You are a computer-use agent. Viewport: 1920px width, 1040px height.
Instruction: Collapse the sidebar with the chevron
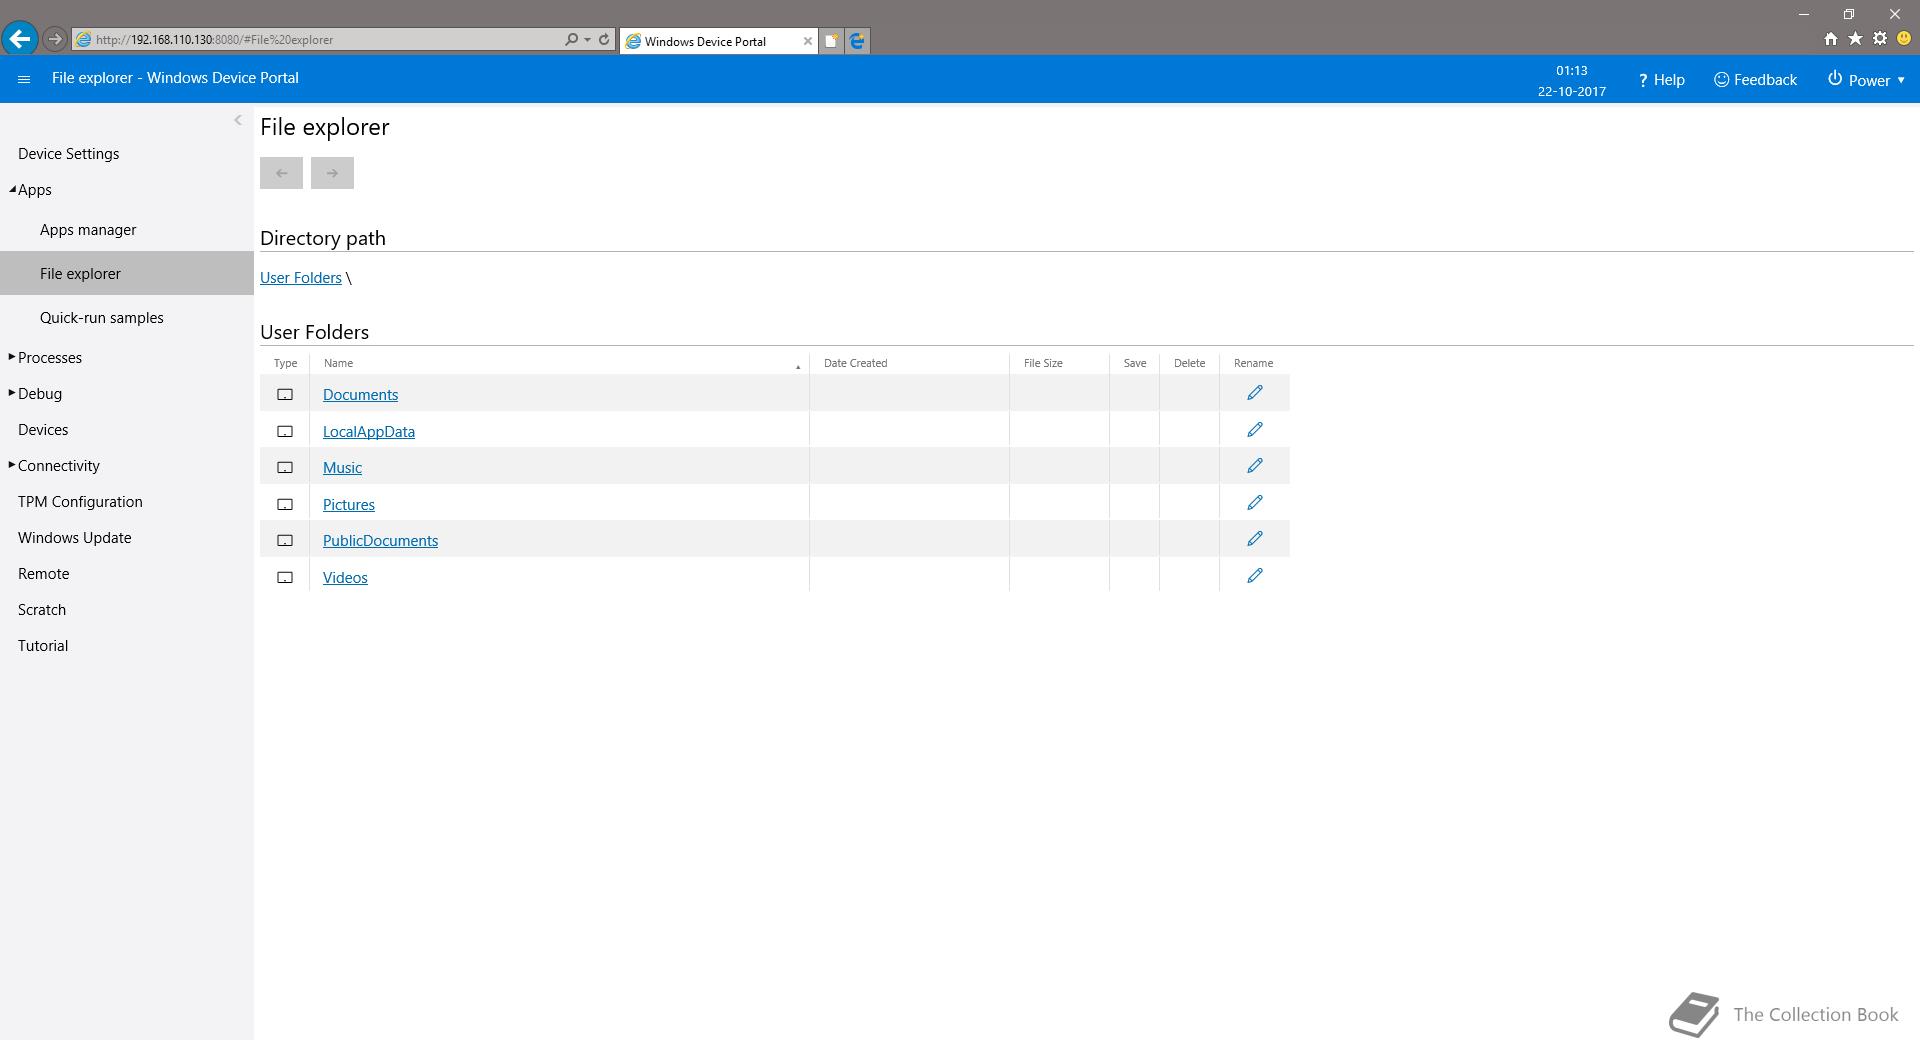(x=238, y=120)
